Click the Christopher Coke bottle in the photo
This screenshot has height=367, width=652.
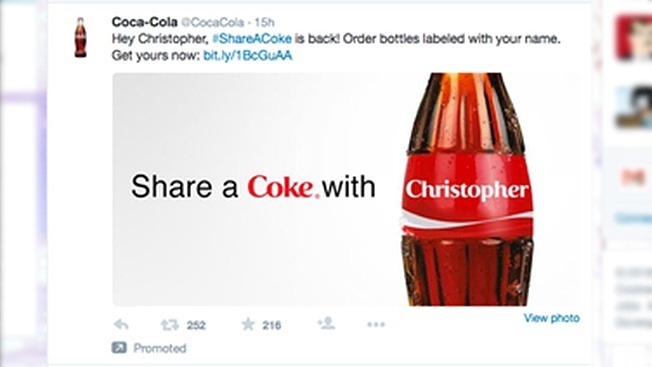click(x=467, y=190)
